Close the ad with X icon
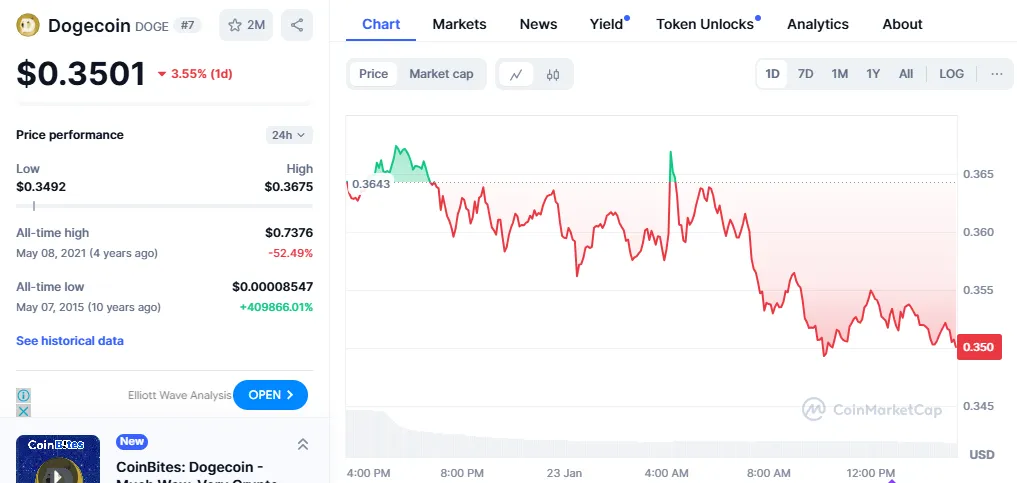Image resolution: width=1017 pixels, height=483 pixels. pyautogui.click(x=24, y=410)
